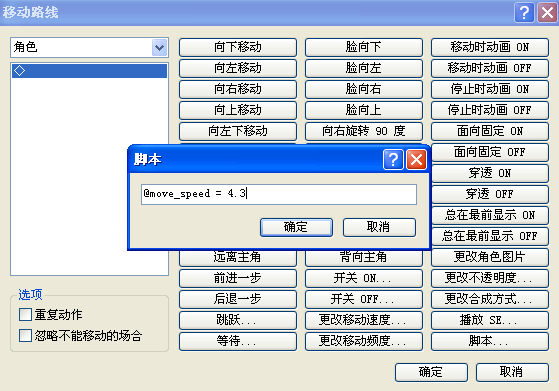Screen dimensions: 559x391
Task: Click the 前进一步 button
Action: click(238, 278)
